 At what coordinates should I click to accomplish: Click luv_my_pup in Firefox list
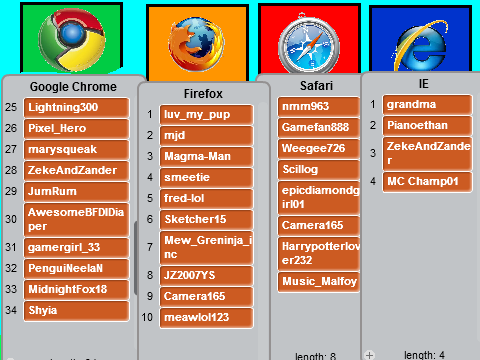pyautogui.click(x=207, y=115)
